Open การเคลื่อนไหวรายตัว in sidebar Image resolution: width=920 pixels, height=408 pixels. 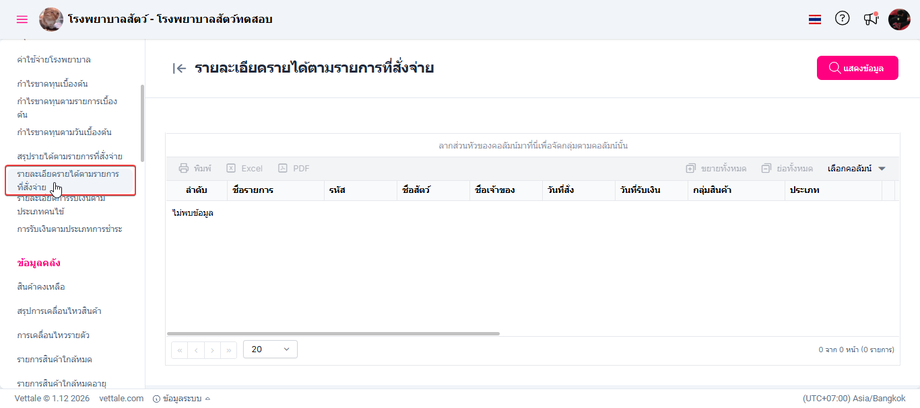[x=53, y=335]
